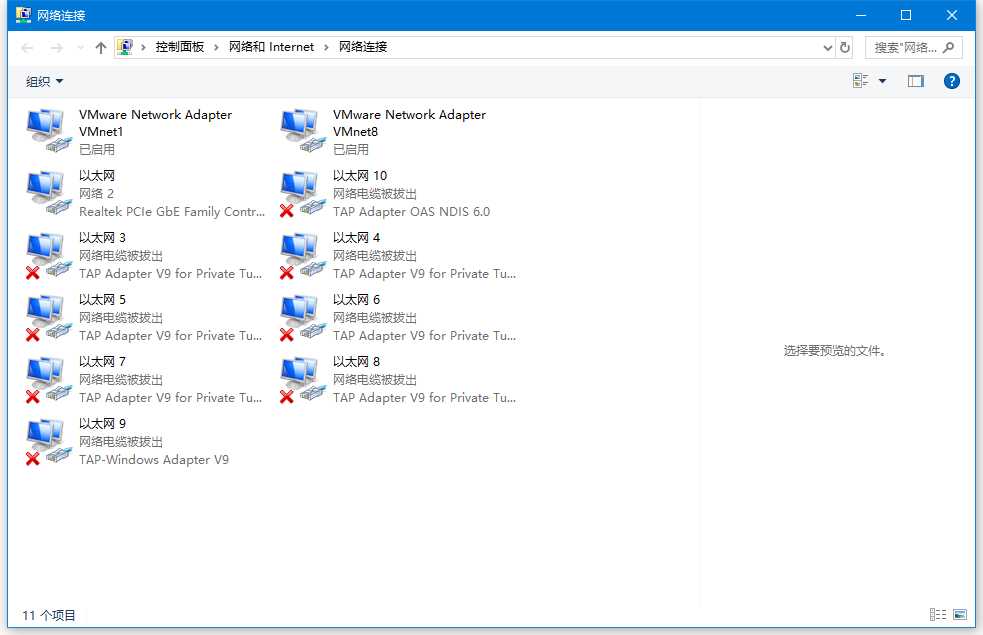983x635 pixels.
Task: Select the 以太网 10 adapter icon
Action: click(302, 192)
